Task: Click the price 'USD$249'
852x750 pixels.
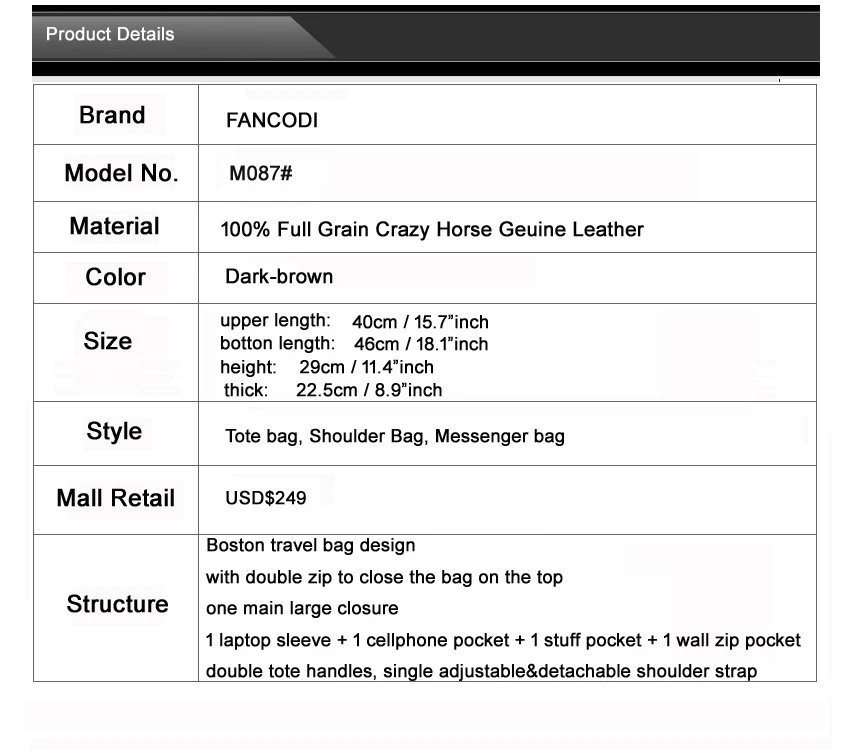Action: tap(266, 498)
